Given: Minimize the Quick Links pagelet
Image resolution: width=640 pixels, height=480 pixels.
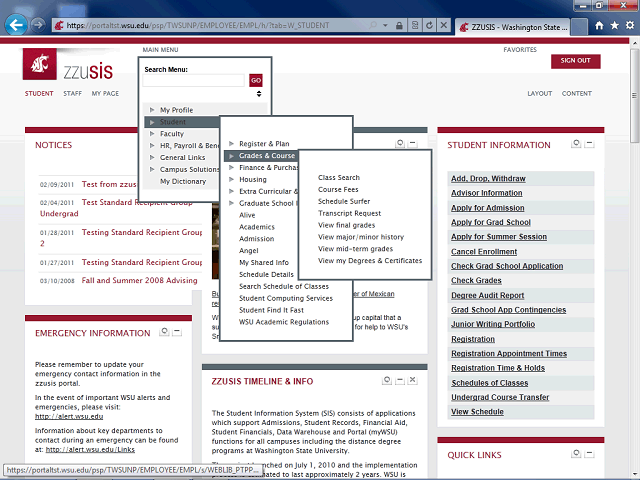Looking at the screenshot, I should pyautogui.click(x=589, y=453).
